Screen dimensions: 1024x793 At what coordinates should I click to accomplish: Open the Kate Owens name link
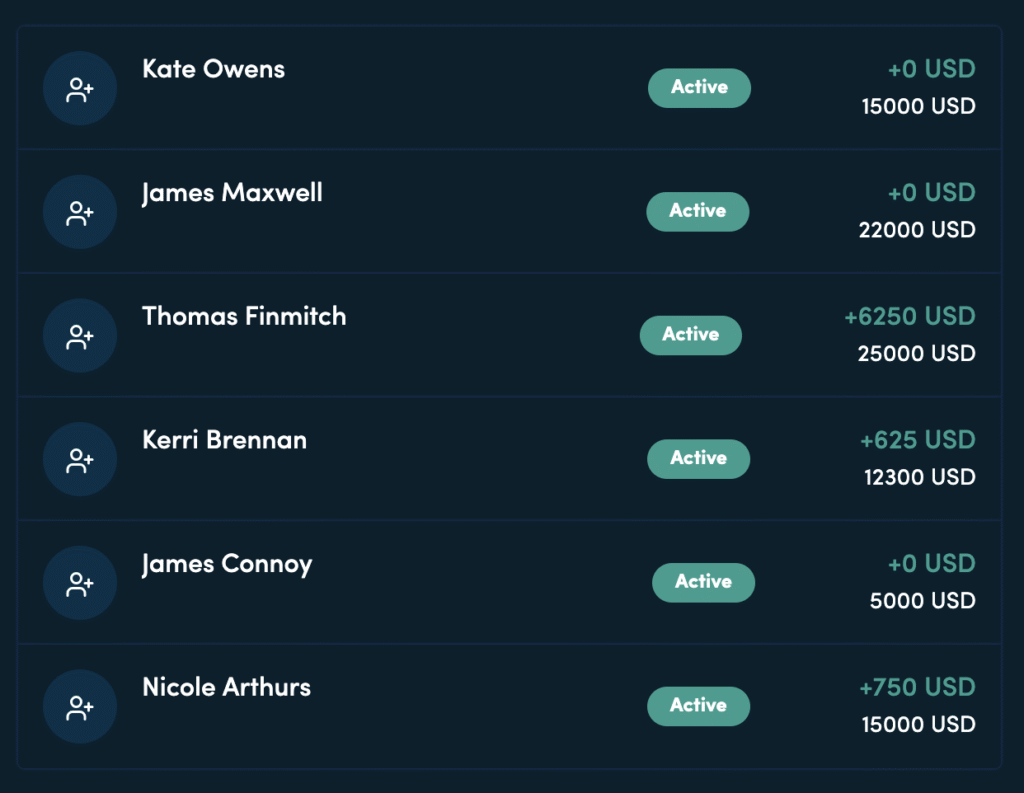pos(214,69)
